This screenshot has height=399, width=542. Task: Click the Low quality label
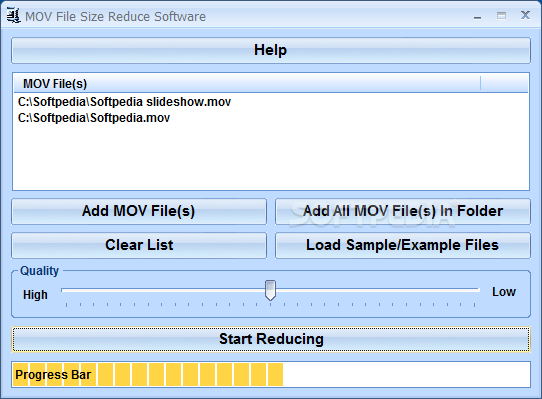click(504, 292)
